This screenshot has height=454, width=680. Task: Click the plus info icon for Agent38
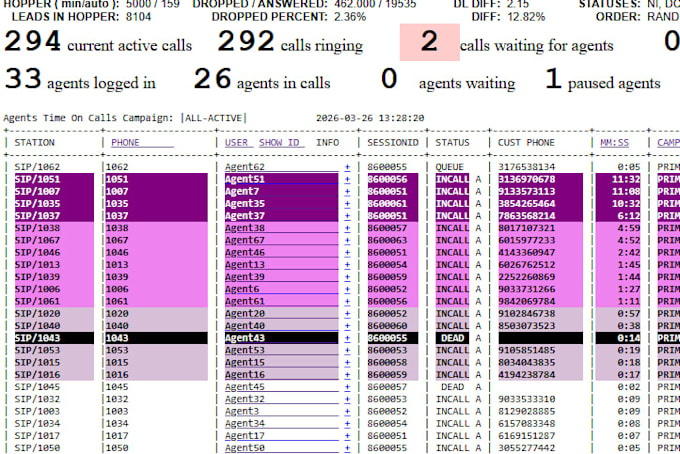[x=347, y=228]
